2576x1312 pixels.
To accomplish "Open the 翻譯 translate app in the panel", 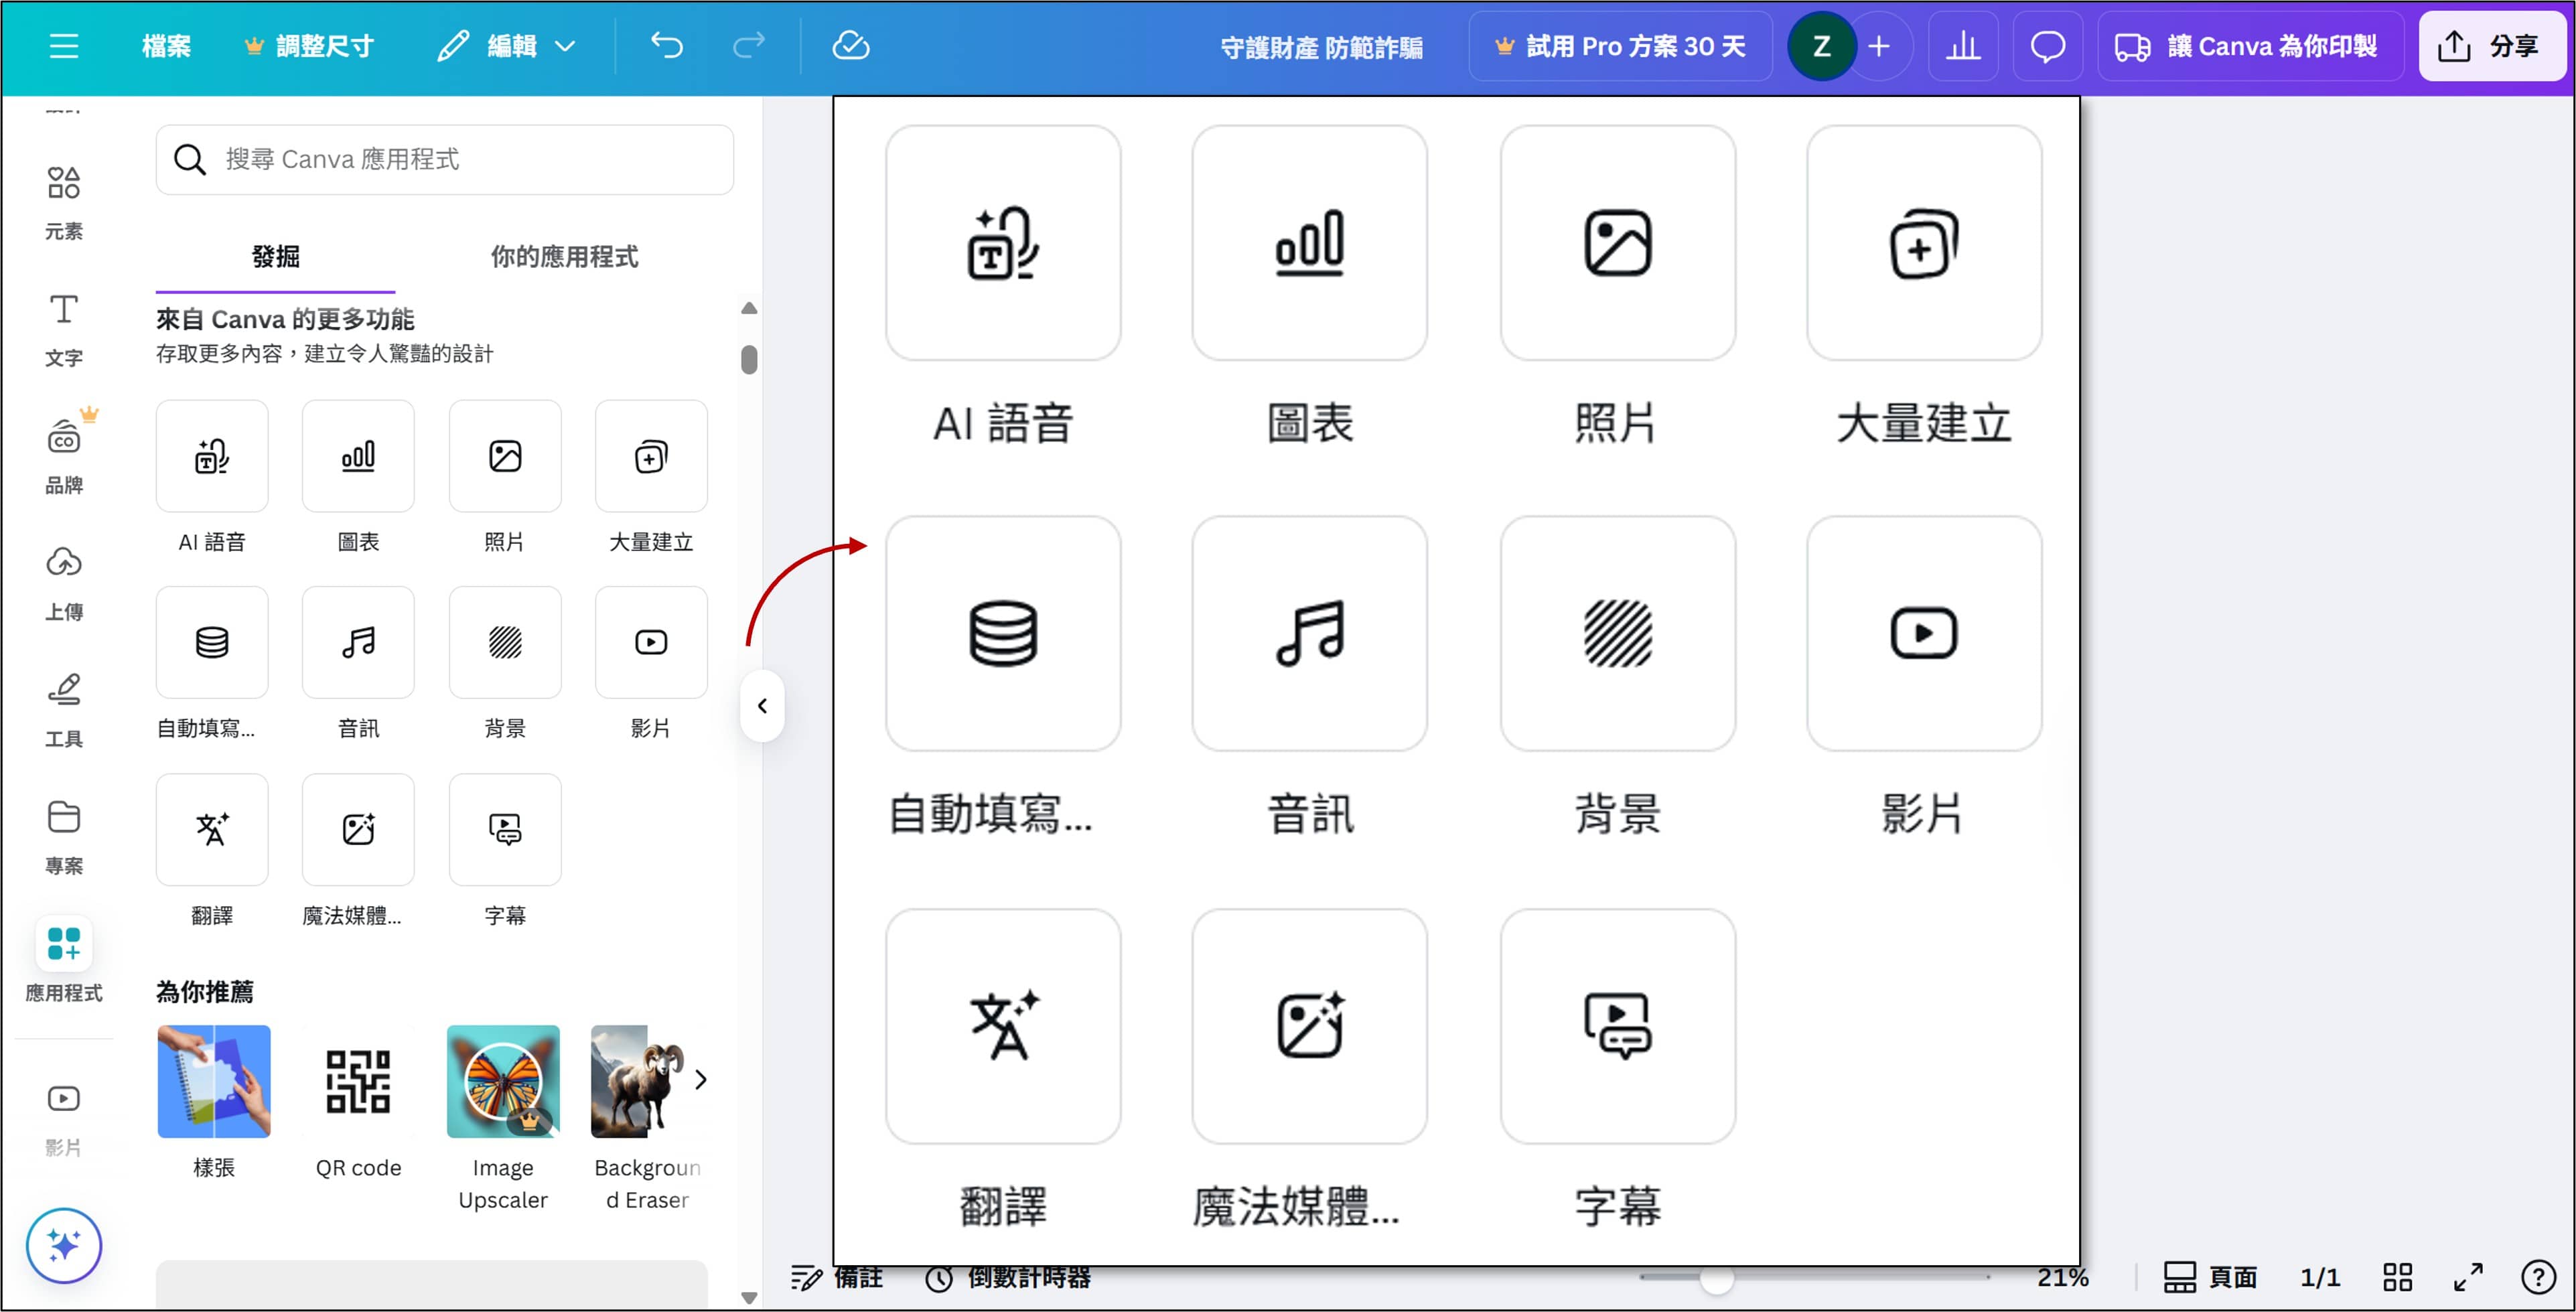I will [212, 830].
